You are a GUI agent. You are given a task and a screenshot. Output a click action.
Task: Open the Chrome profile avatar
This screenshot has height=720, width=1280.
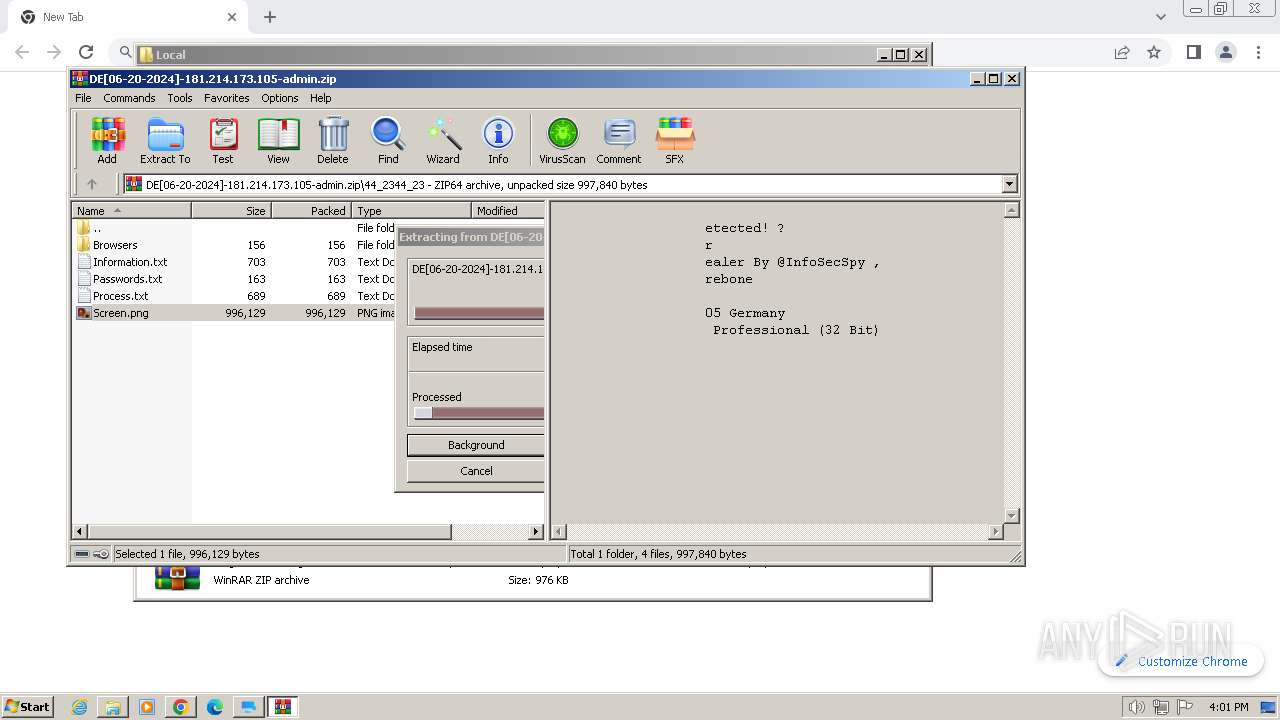1226,52
